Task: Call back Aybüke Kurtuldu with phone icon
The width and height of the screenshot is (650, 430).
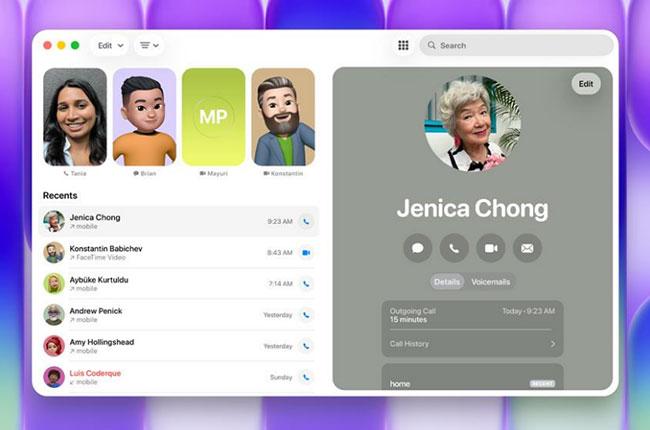Action: 306,284
